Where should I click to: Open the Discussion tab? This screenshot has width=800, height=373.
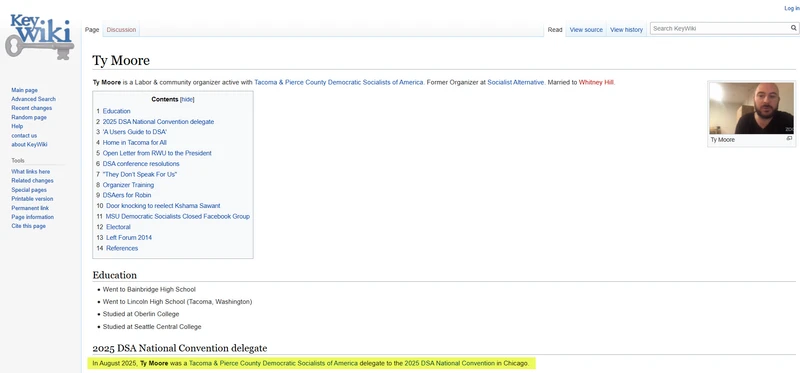point(121,30)
